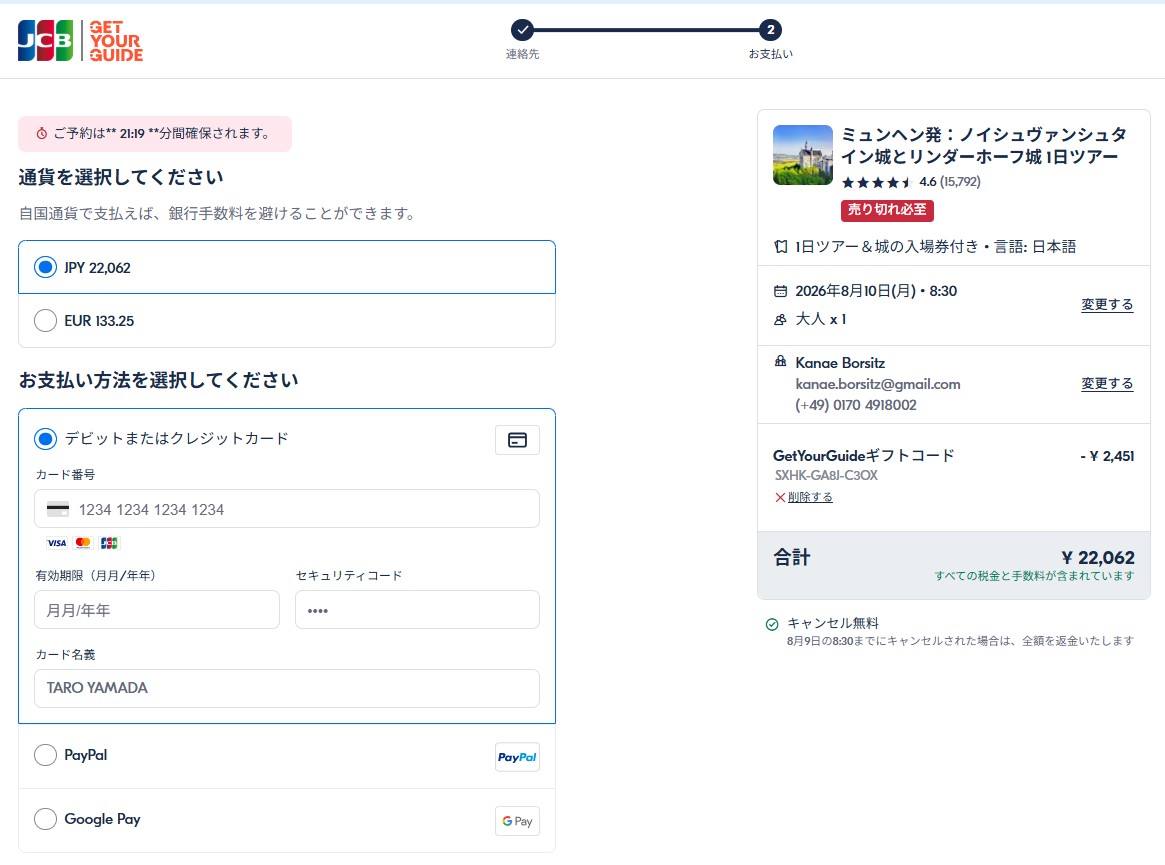Click the 売り切れ必至 red badge
This screenshot has height=865, width=1165.
click(x=887, y=210)
